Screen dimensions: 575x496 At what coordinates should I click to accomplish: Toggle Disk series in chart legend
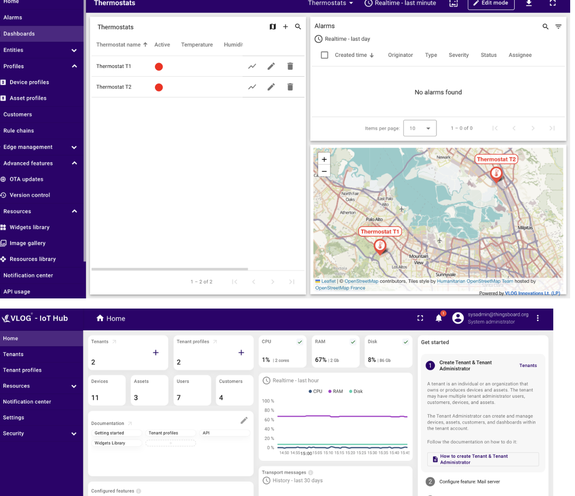(x=356, y=392)
